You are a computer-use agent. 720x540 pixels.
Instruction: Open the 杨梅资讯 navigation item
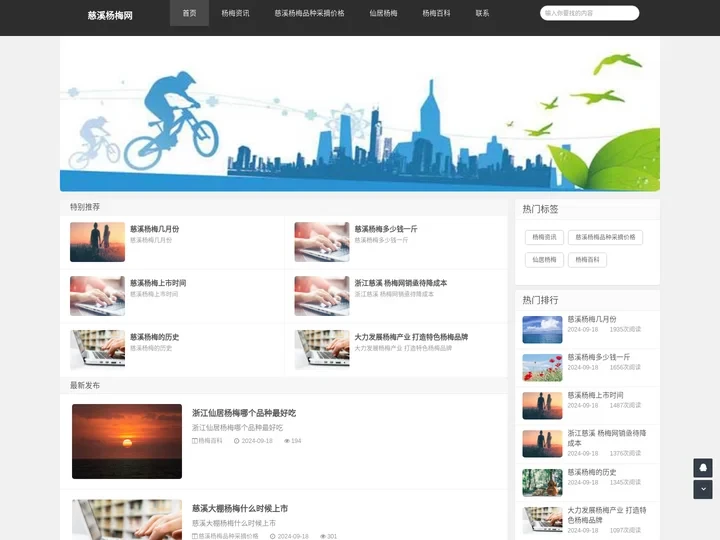click(235, 13)
